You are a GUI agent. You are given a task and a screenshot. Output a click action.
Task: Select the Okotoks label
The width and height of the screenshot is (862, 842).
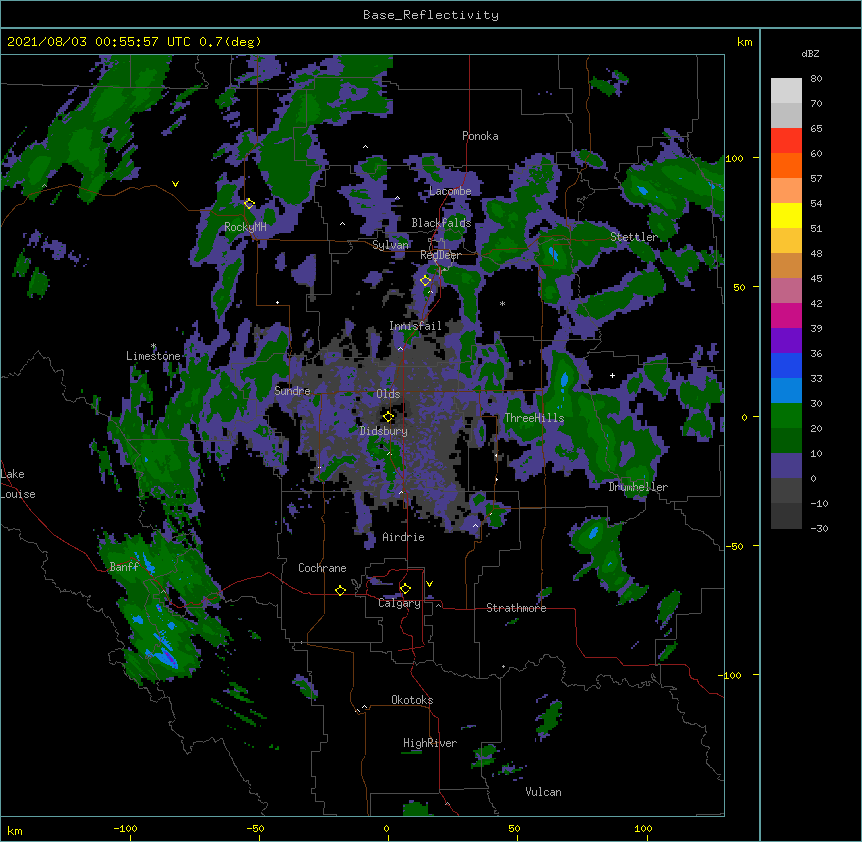[x=412, y=700]
